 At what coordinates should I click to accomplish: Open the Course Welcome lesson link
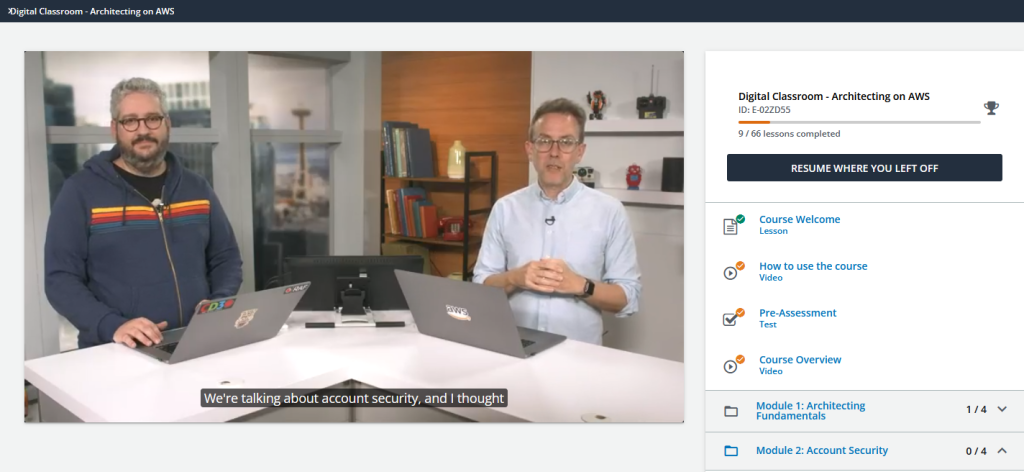[799, 219]
